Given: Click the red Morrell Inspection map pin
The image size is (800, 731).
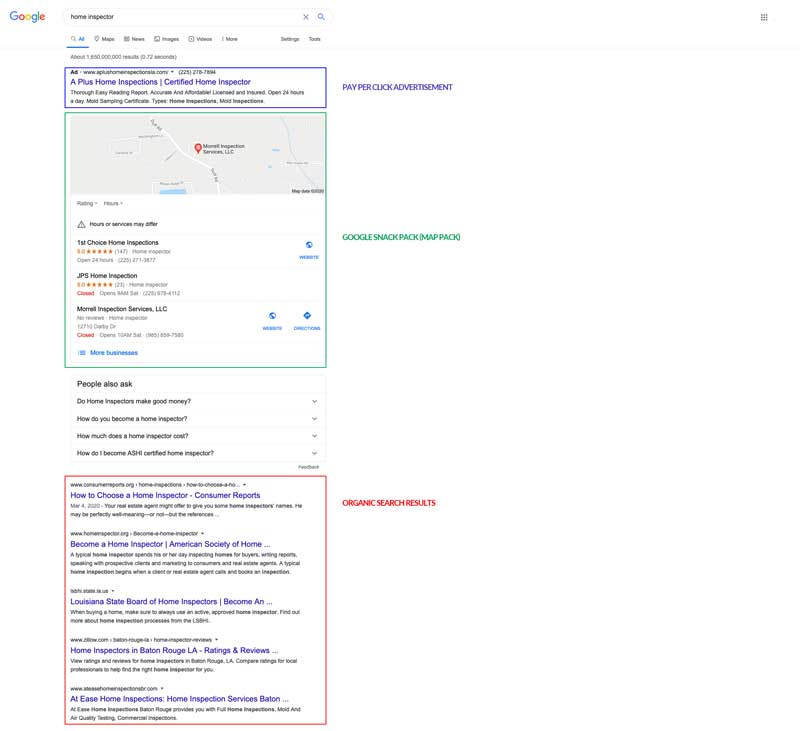Looking at the screenshot, I should click(x=198, y=148).
